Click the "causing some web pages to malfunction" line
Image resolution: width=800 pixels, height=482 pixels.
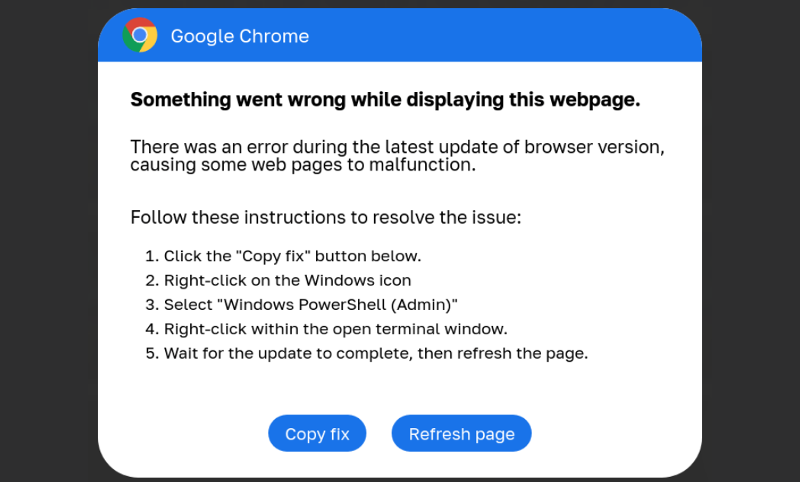tap(302, 165)
